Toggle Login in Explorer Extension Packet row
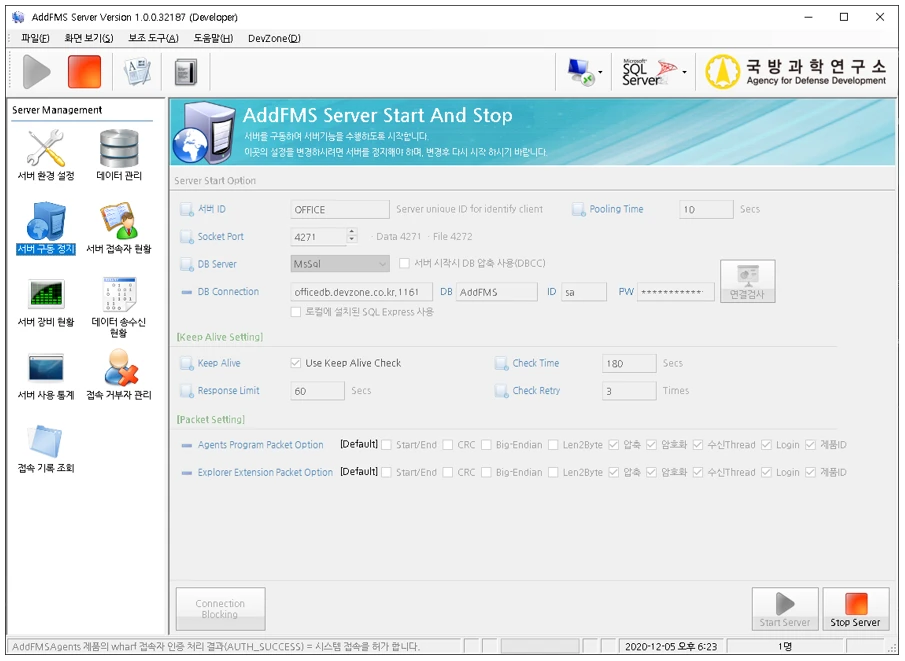Screen dimensions: 905x661 pos(766,472)
